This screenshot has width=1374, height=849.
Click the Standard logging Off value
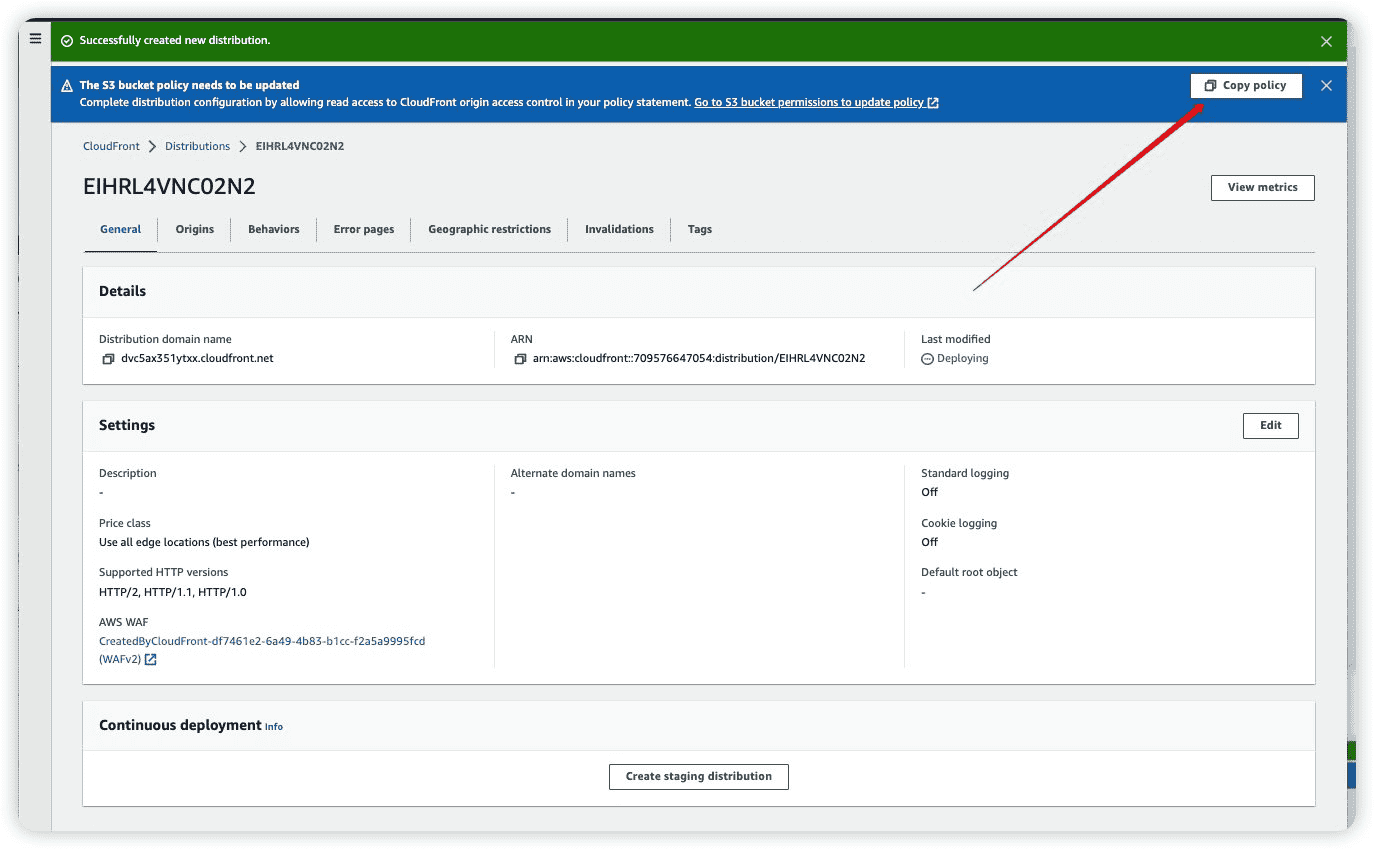point(929,492)
